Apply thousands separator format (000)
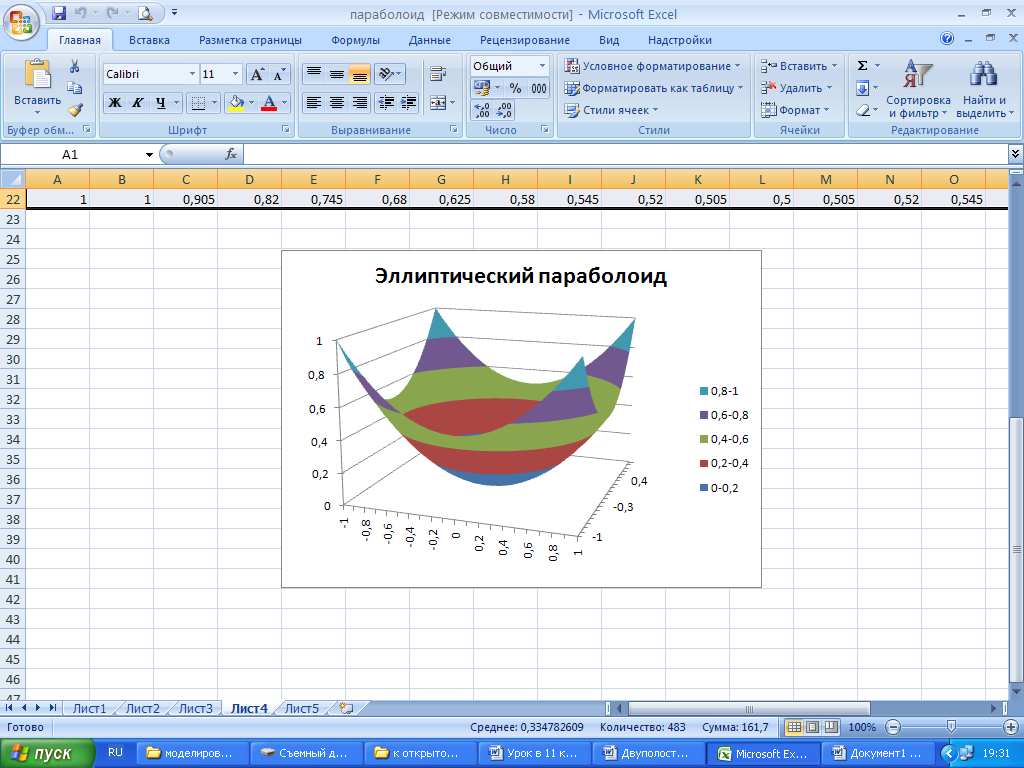 coord(539,88)
